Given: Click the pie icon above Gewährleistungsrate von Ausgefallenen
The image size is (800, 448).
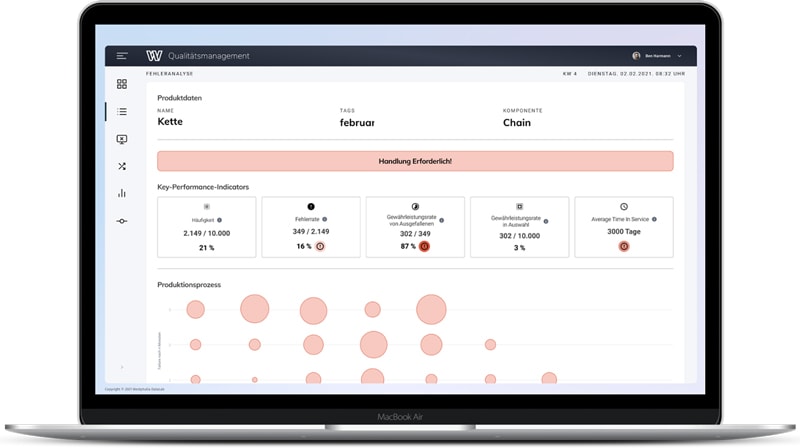Looking at the screenshot, I should pos(415,207).
